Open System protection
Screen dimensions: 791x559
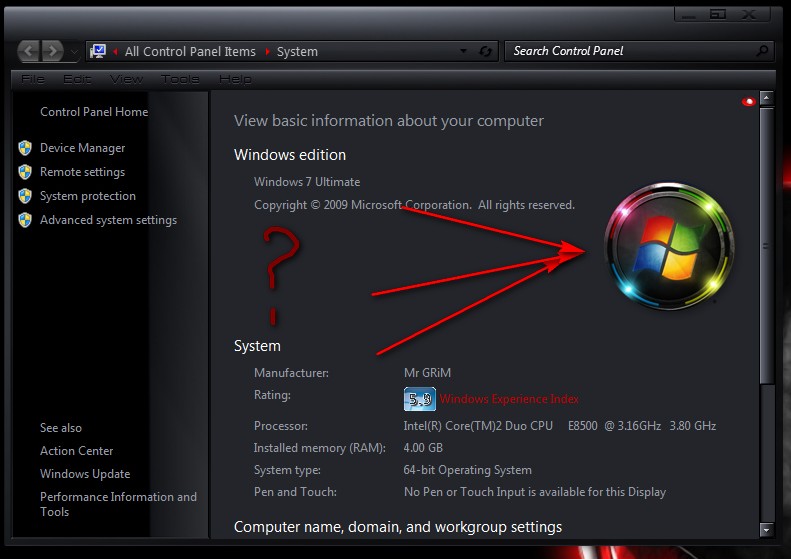coord(88,196)
